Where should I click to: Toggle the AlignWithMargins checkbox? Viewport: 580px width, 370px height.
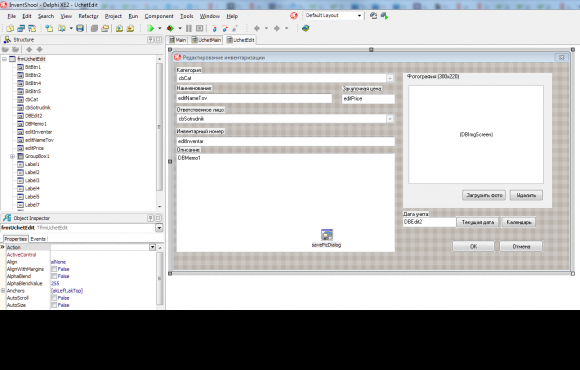54,269
